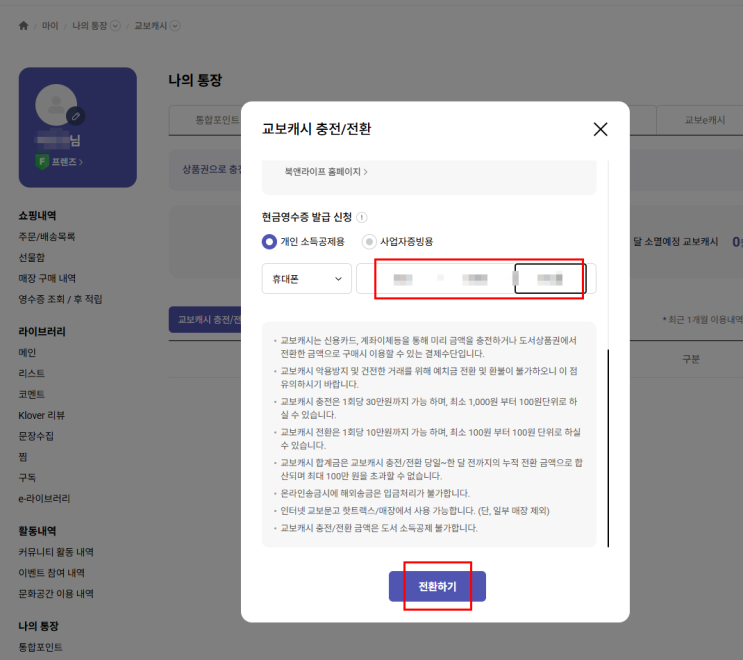Click info icon next to 현금영수증 발급 신청

[362, 217]
